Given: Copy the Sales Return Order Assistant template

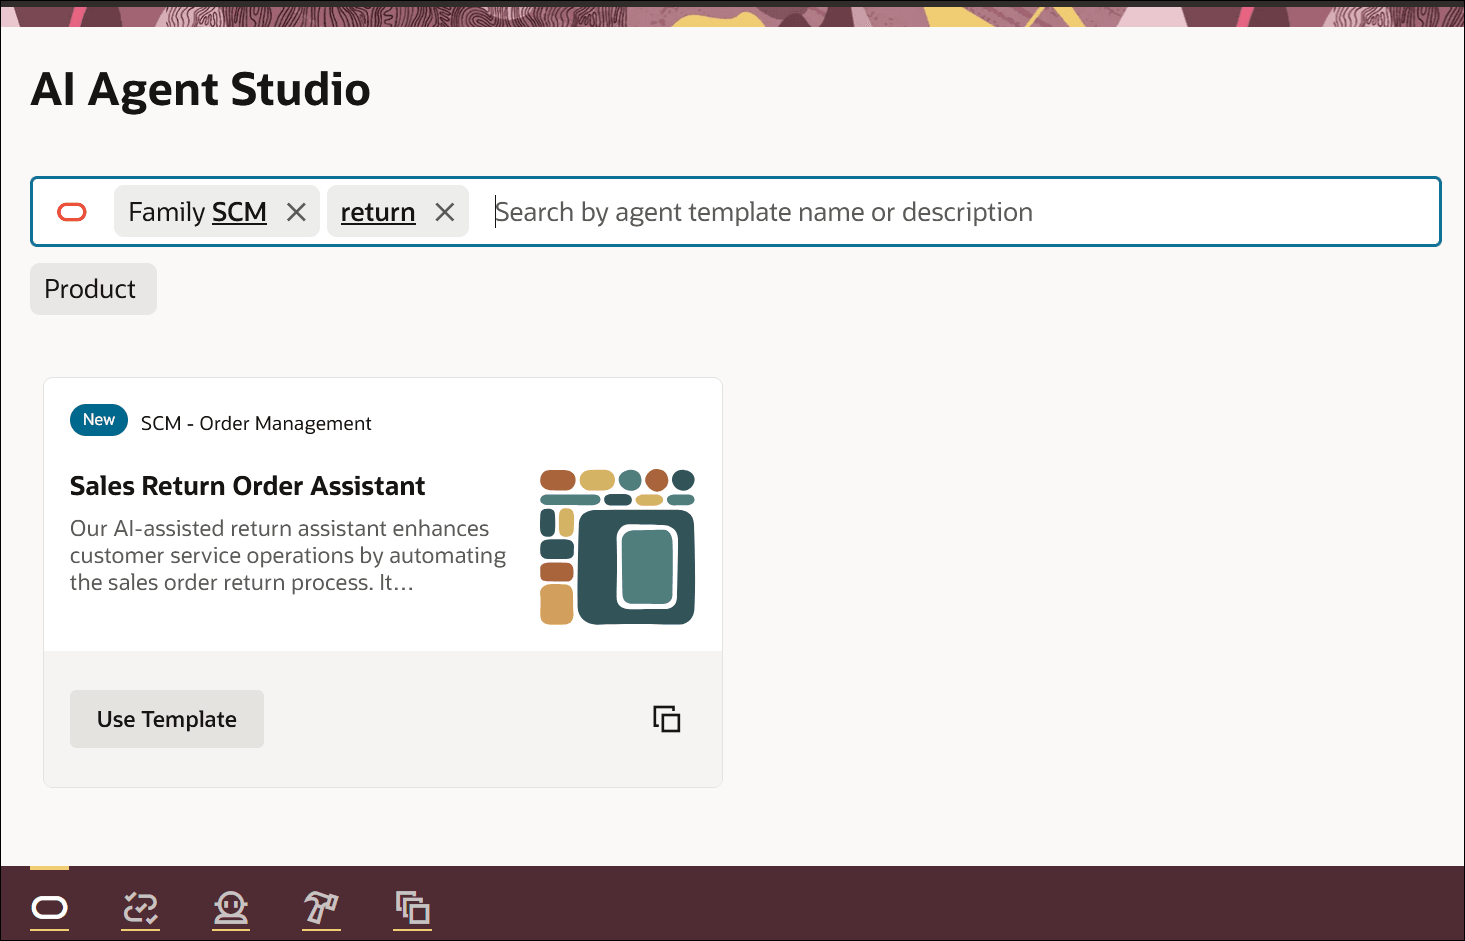Looking at the screenshot, I should (667, 718).
